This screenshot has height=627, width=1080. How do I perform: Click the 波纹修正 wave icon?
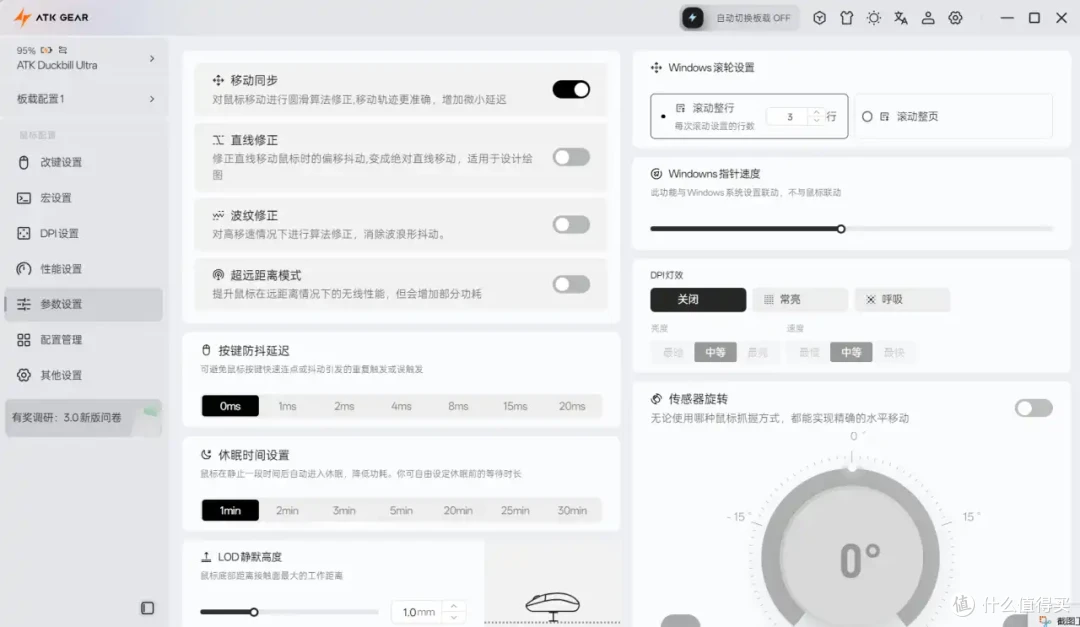pos(218,215)
